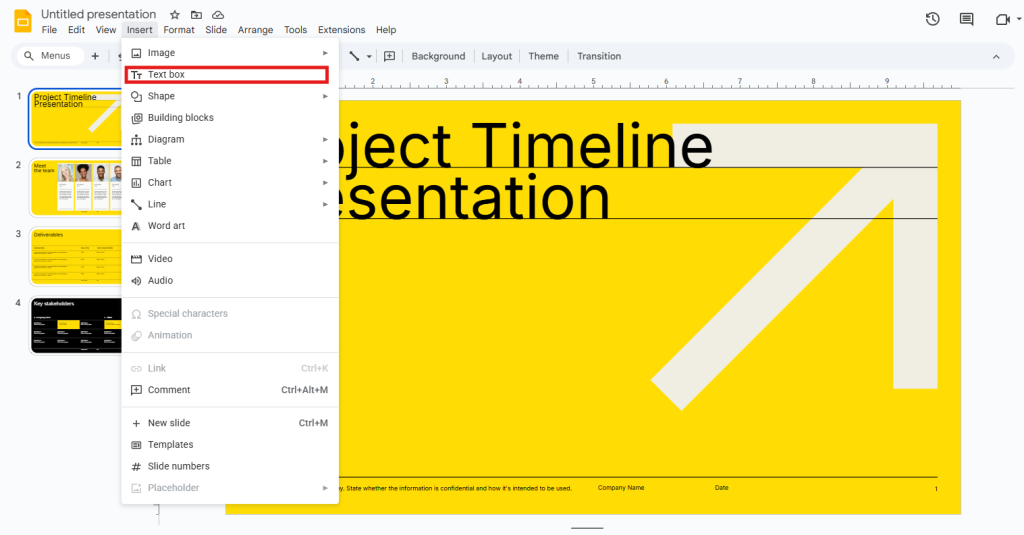Open the comments history icon
Image resolution: width=1024 pixels, height=535 pixels.
pos(966,19)
